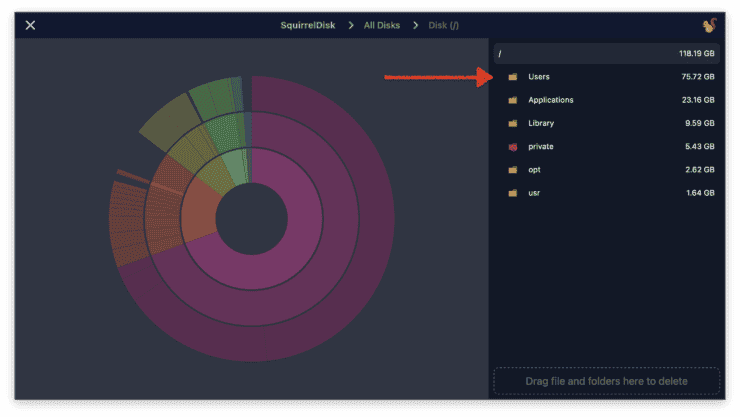The width and height of the screenshot is (740, 417).
Task: Click the usr folder icon
Action: click(513, 193)
